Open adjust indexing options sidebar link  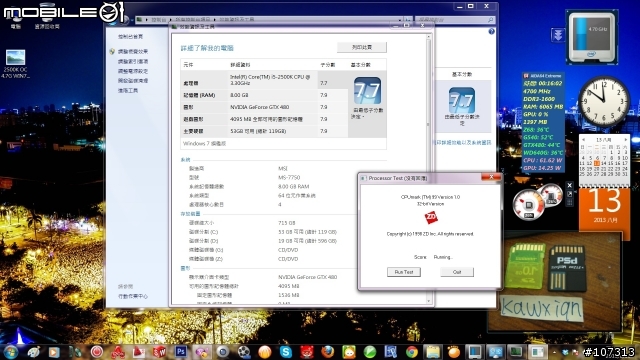(133, 61)
